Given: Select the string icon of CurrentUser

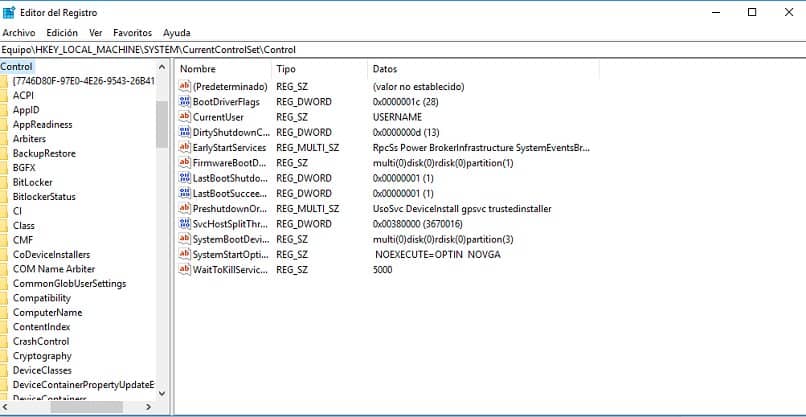Looking at the screenshot, I should [x=185, y=117].
